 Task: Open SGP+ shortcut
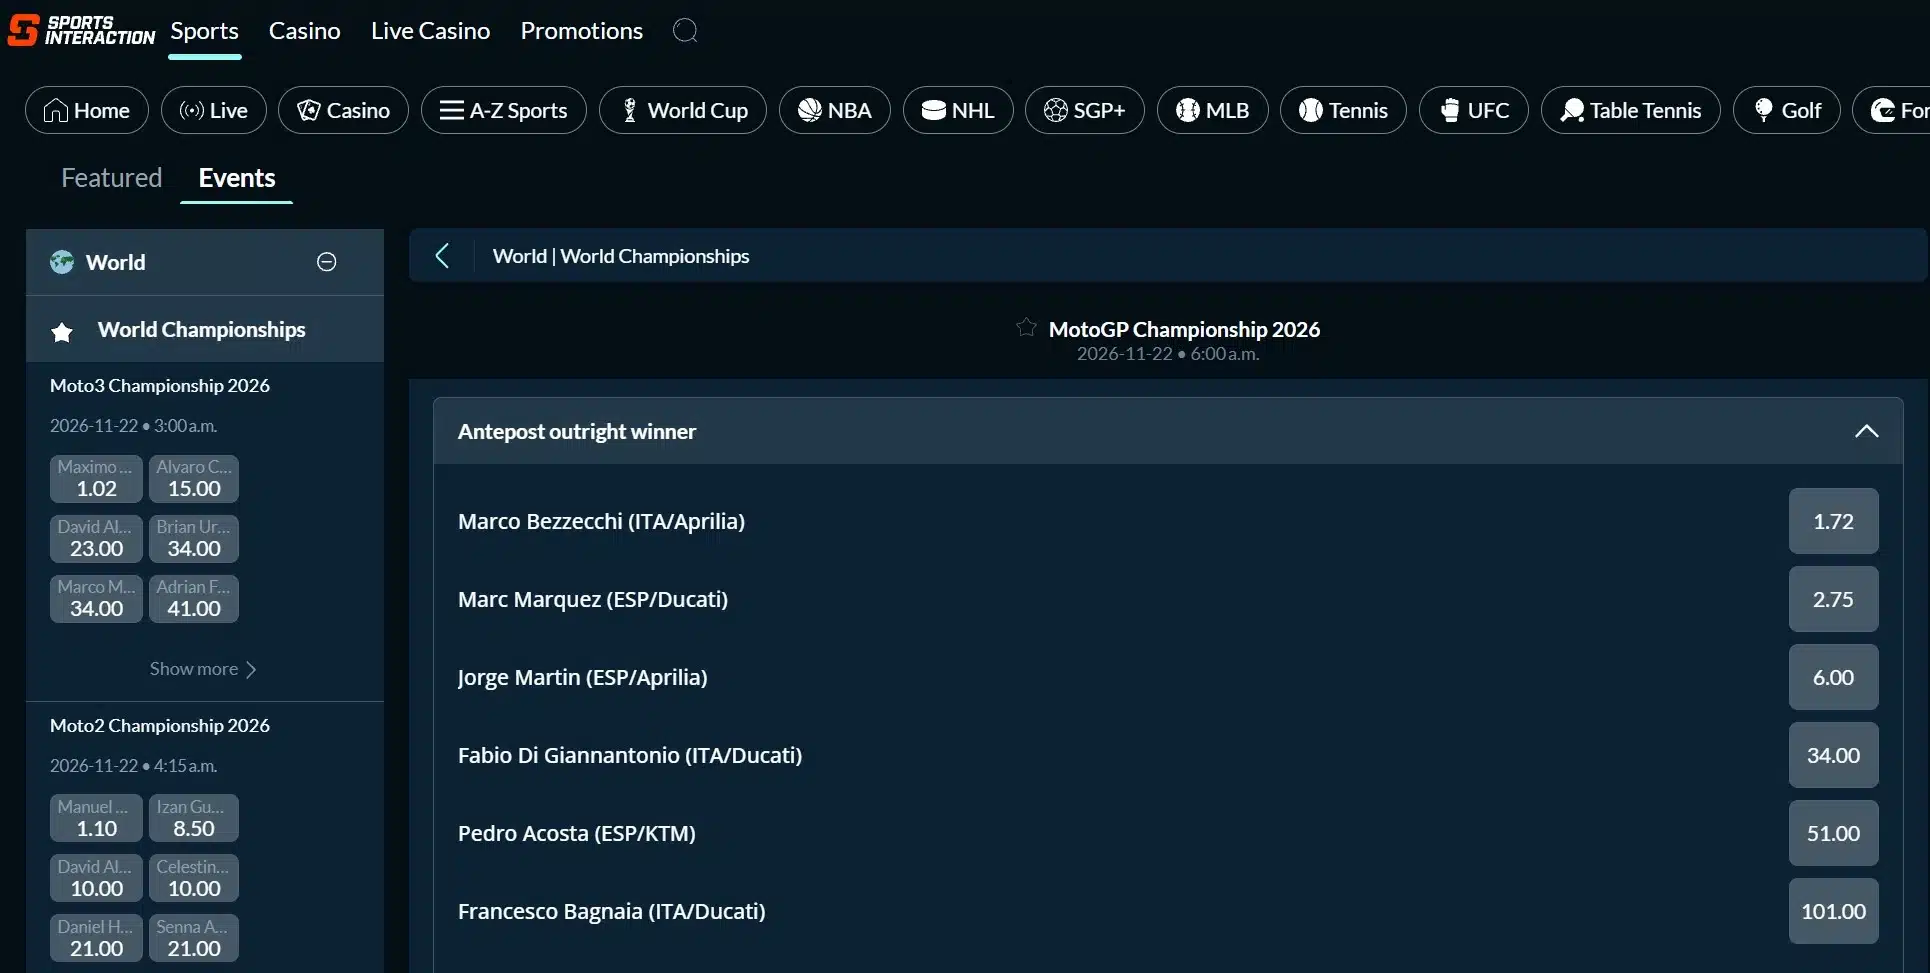[x=1085, y=110]
